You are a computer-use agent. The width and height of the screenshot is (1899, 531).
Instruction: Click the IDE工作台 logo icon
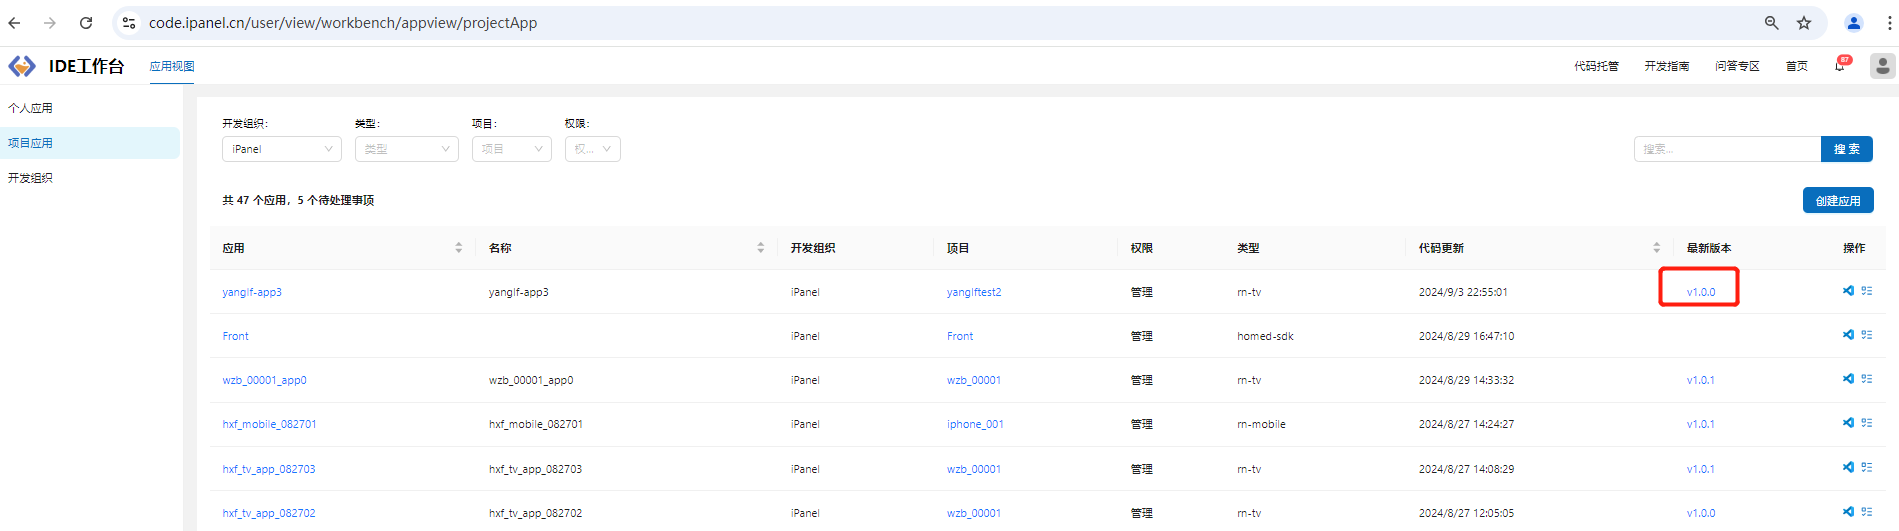22,66
